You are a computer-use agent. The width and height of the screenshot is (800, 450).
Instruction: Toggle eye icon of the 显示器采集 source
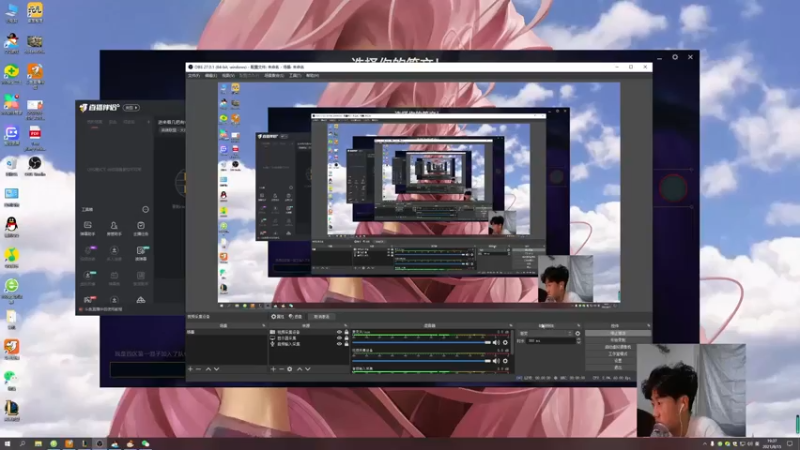click(339, 338)
